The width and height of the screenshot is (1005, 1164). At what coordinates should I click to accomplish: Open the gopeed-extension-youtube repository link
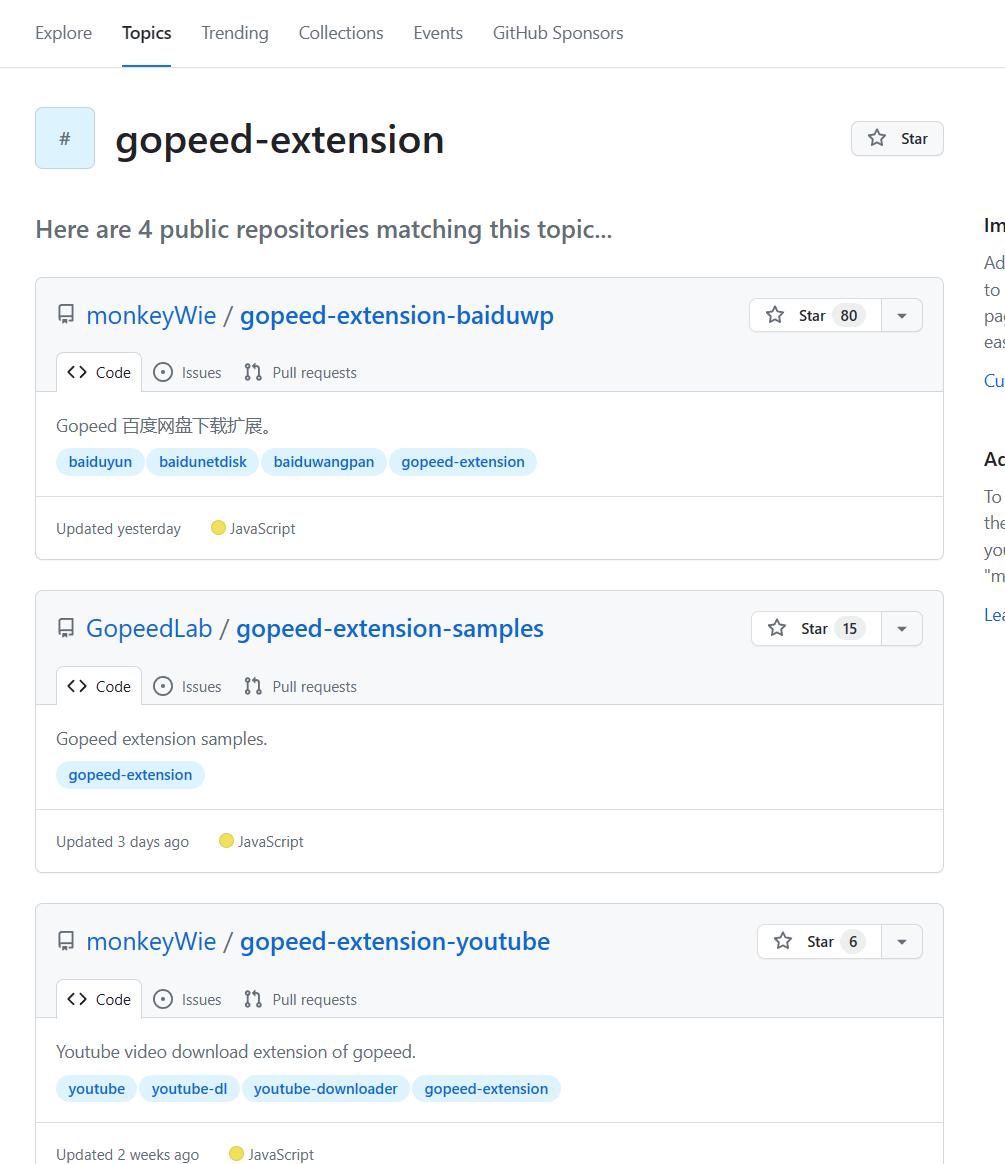(395, 942)
